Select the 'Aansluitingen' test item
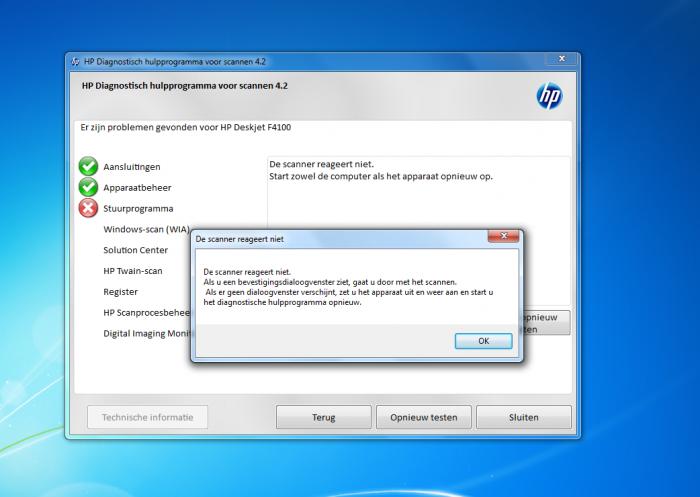This screenshot has height=497, width=700. [x=132, y=167]
